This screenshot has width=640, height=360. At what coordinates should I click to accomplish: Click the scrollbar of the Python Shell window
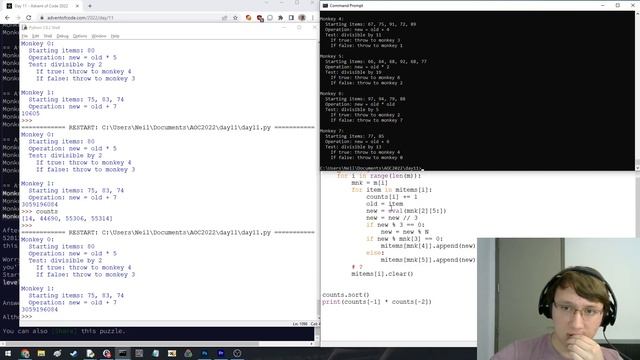(317, 180)
